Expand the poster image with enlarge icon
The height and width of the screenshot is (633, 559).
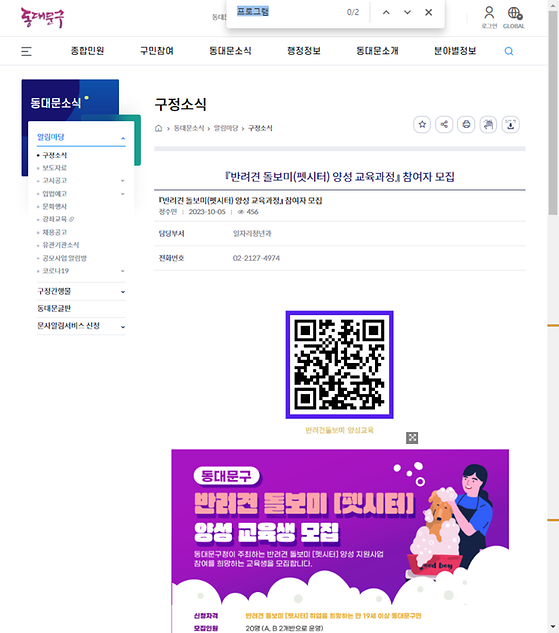[412, 438]
